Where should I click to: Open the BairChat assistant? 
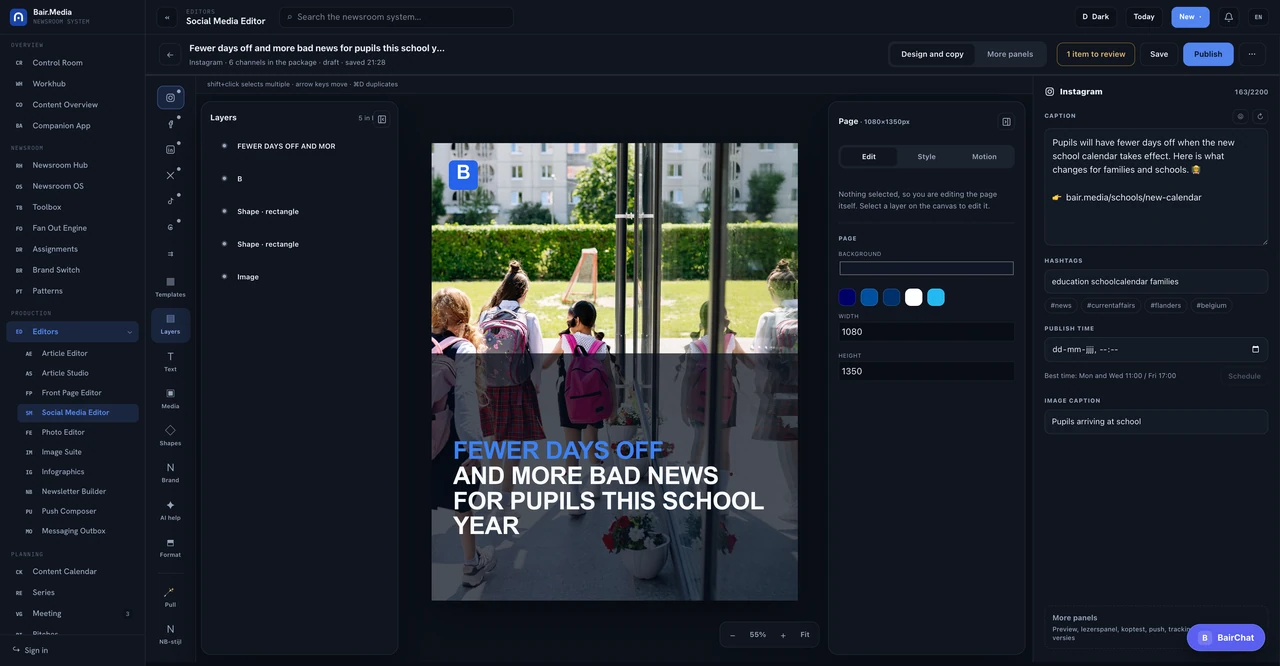(x=1226, y=637)
